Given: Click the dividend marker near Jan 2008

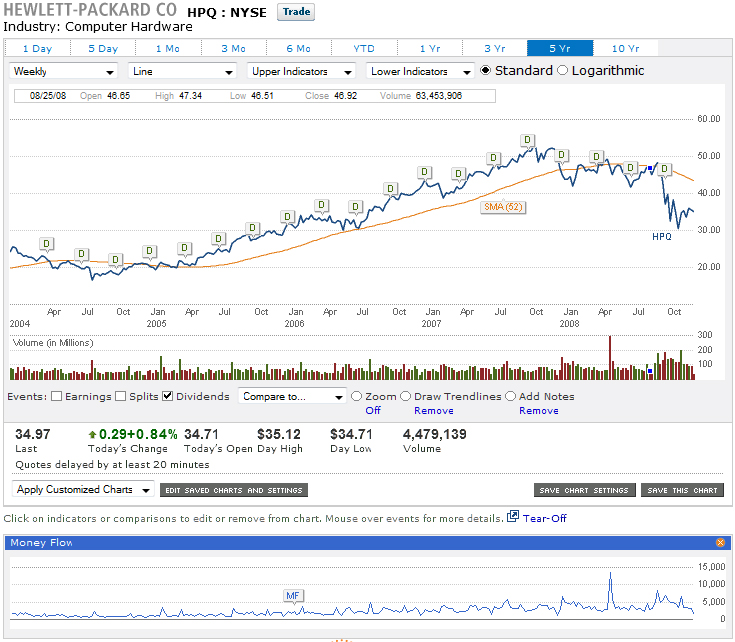Looking at the screenshot, I should pyautogui.click(x=561, y=155).
